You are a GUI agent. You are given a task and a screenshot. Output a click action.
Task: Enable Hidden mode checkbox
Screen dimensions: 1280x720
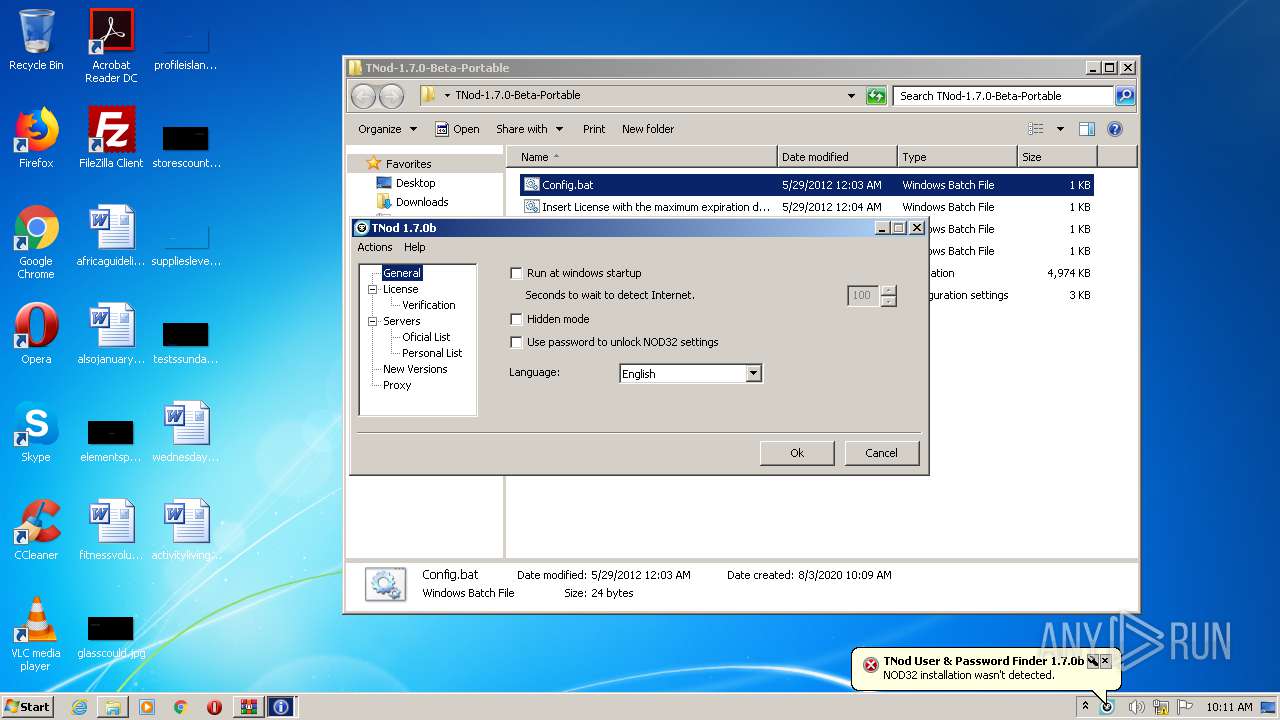(x=517, y=319)
